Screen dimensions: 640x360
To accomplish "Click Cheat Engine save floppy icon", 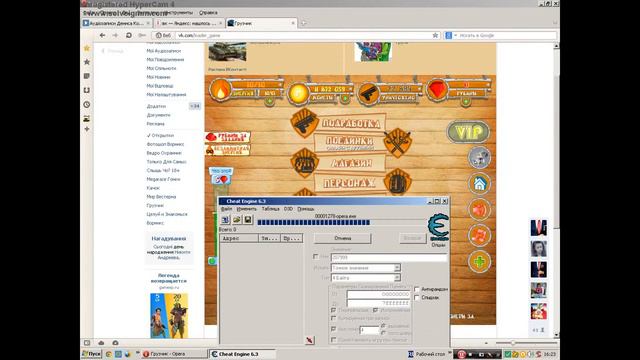I will [248, 220].
